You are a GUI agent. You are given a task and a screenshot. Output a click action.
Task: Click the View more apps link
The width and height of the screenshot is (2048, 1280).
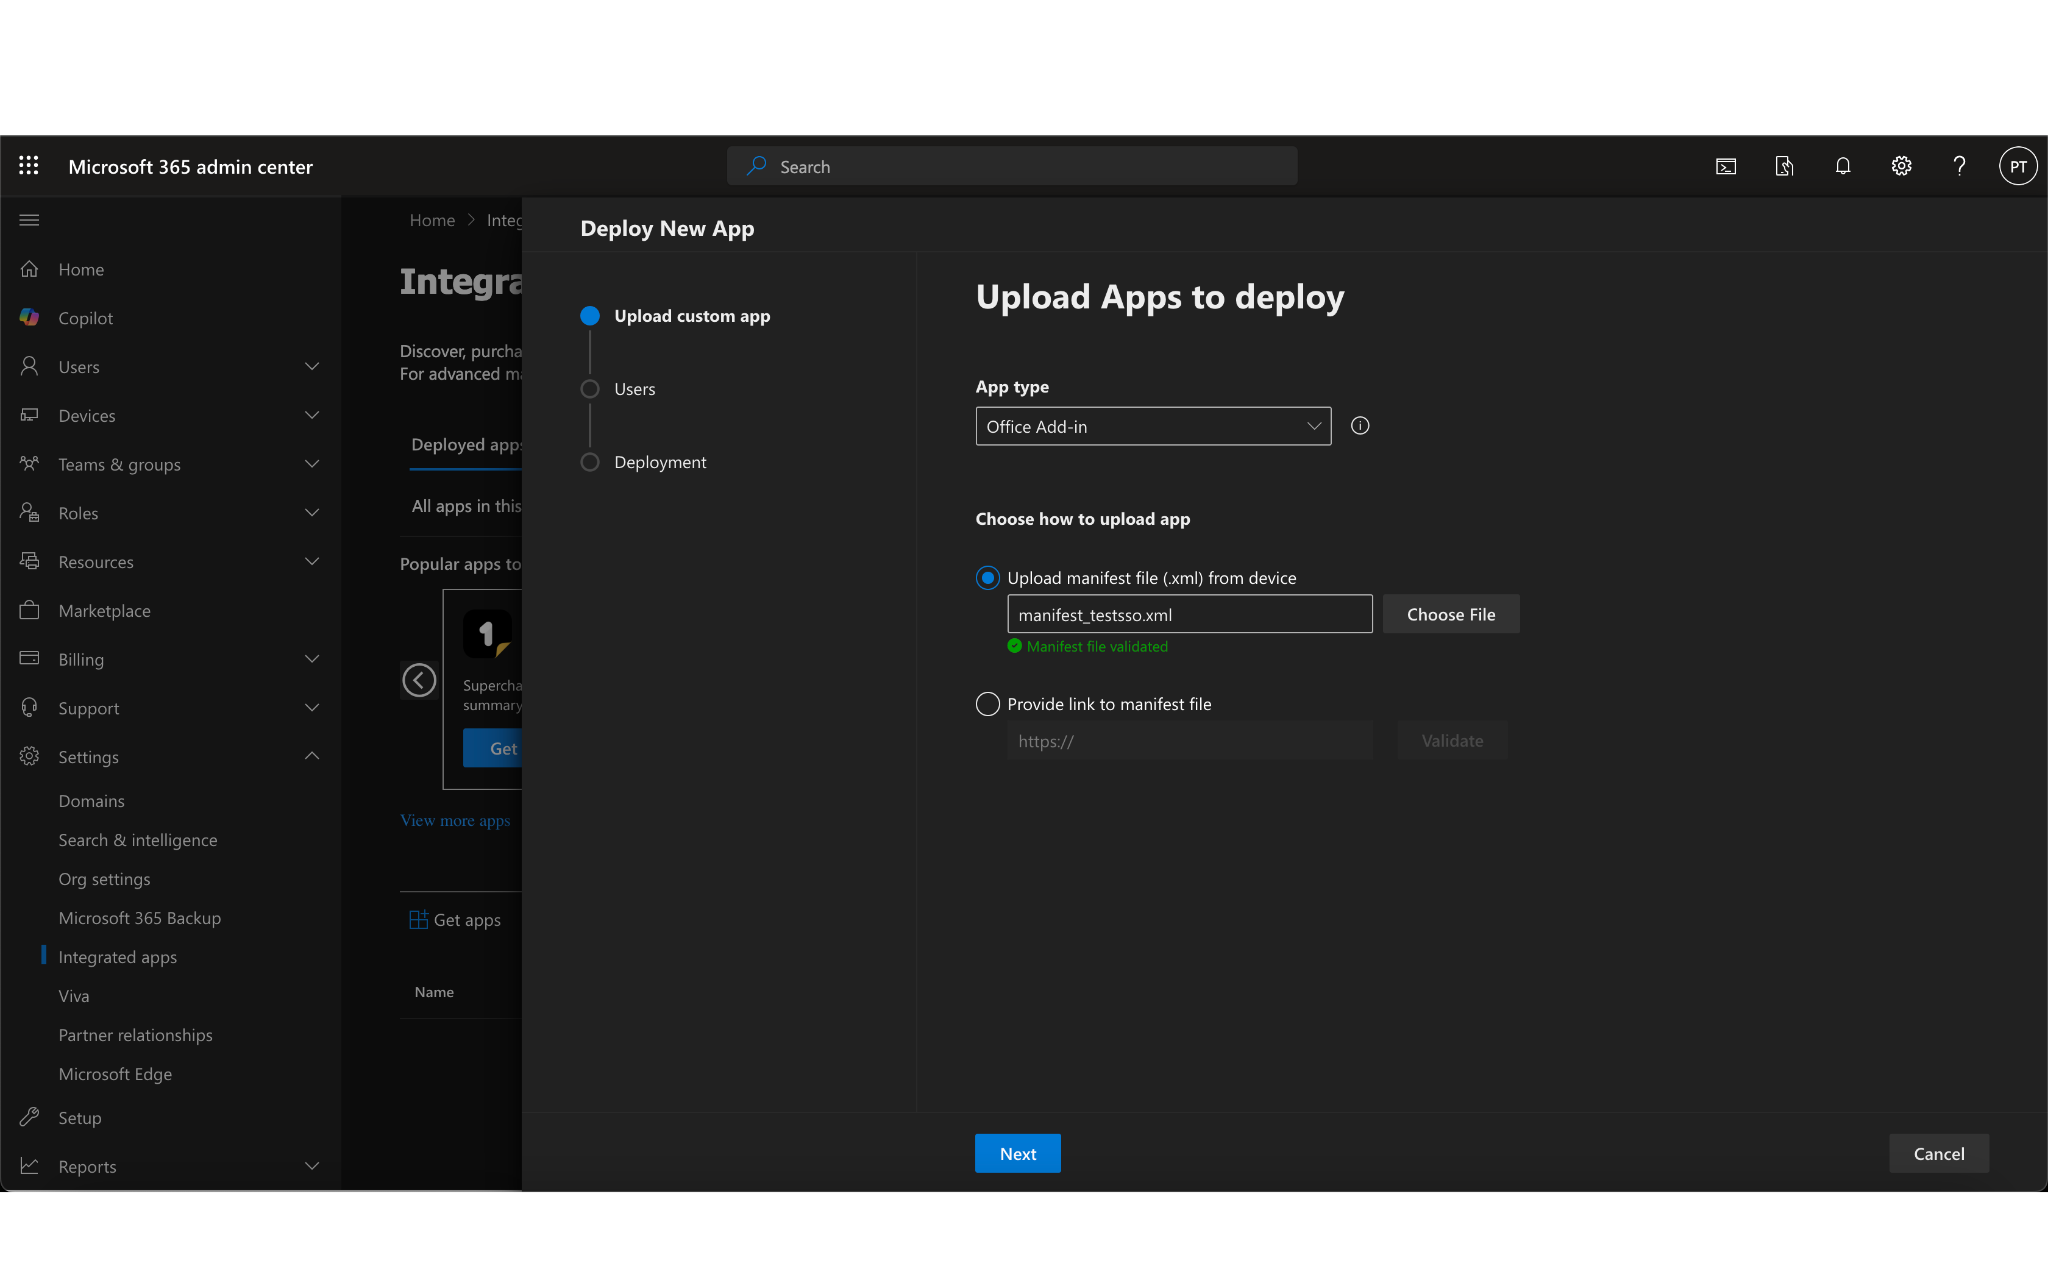pos(455,821)
